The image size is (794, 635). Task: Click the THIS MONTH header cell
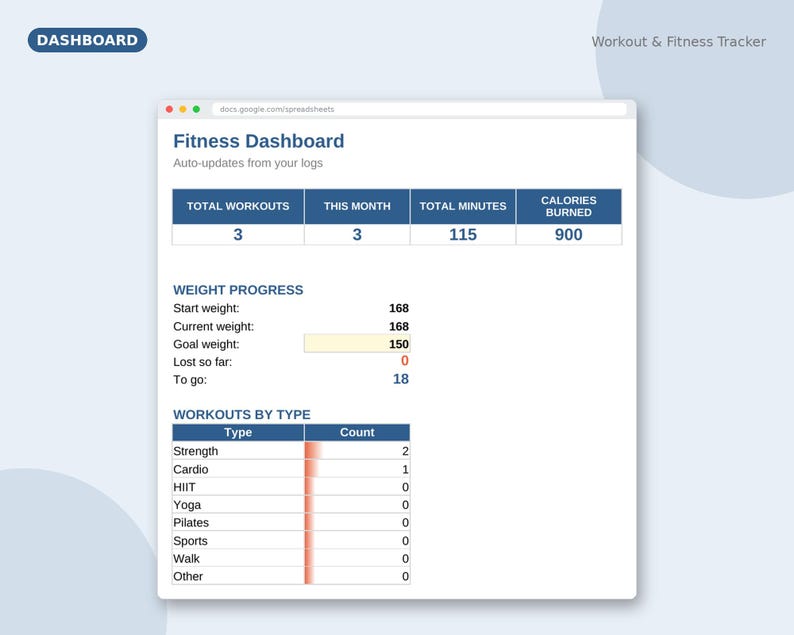point(357,207)
